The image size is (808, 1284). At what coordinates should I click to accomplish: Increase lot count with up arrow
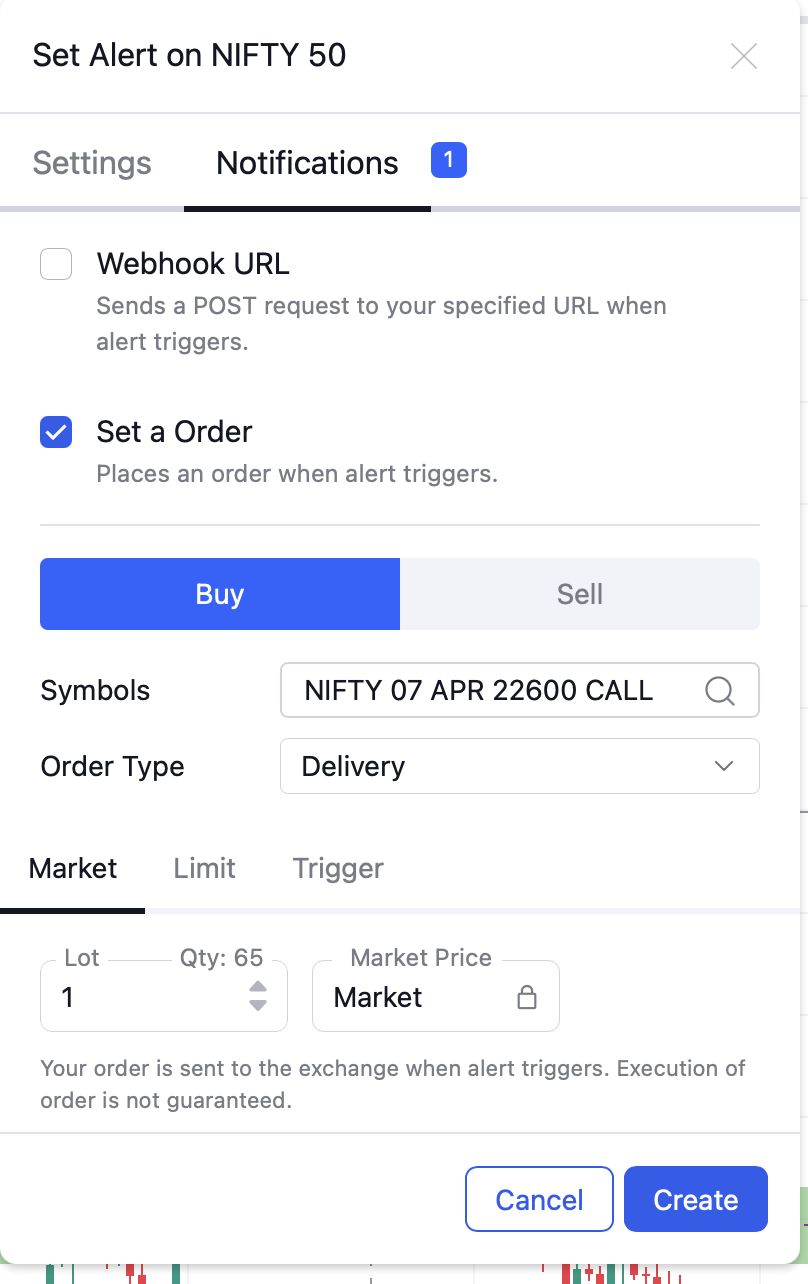click(x=258, y=988)
